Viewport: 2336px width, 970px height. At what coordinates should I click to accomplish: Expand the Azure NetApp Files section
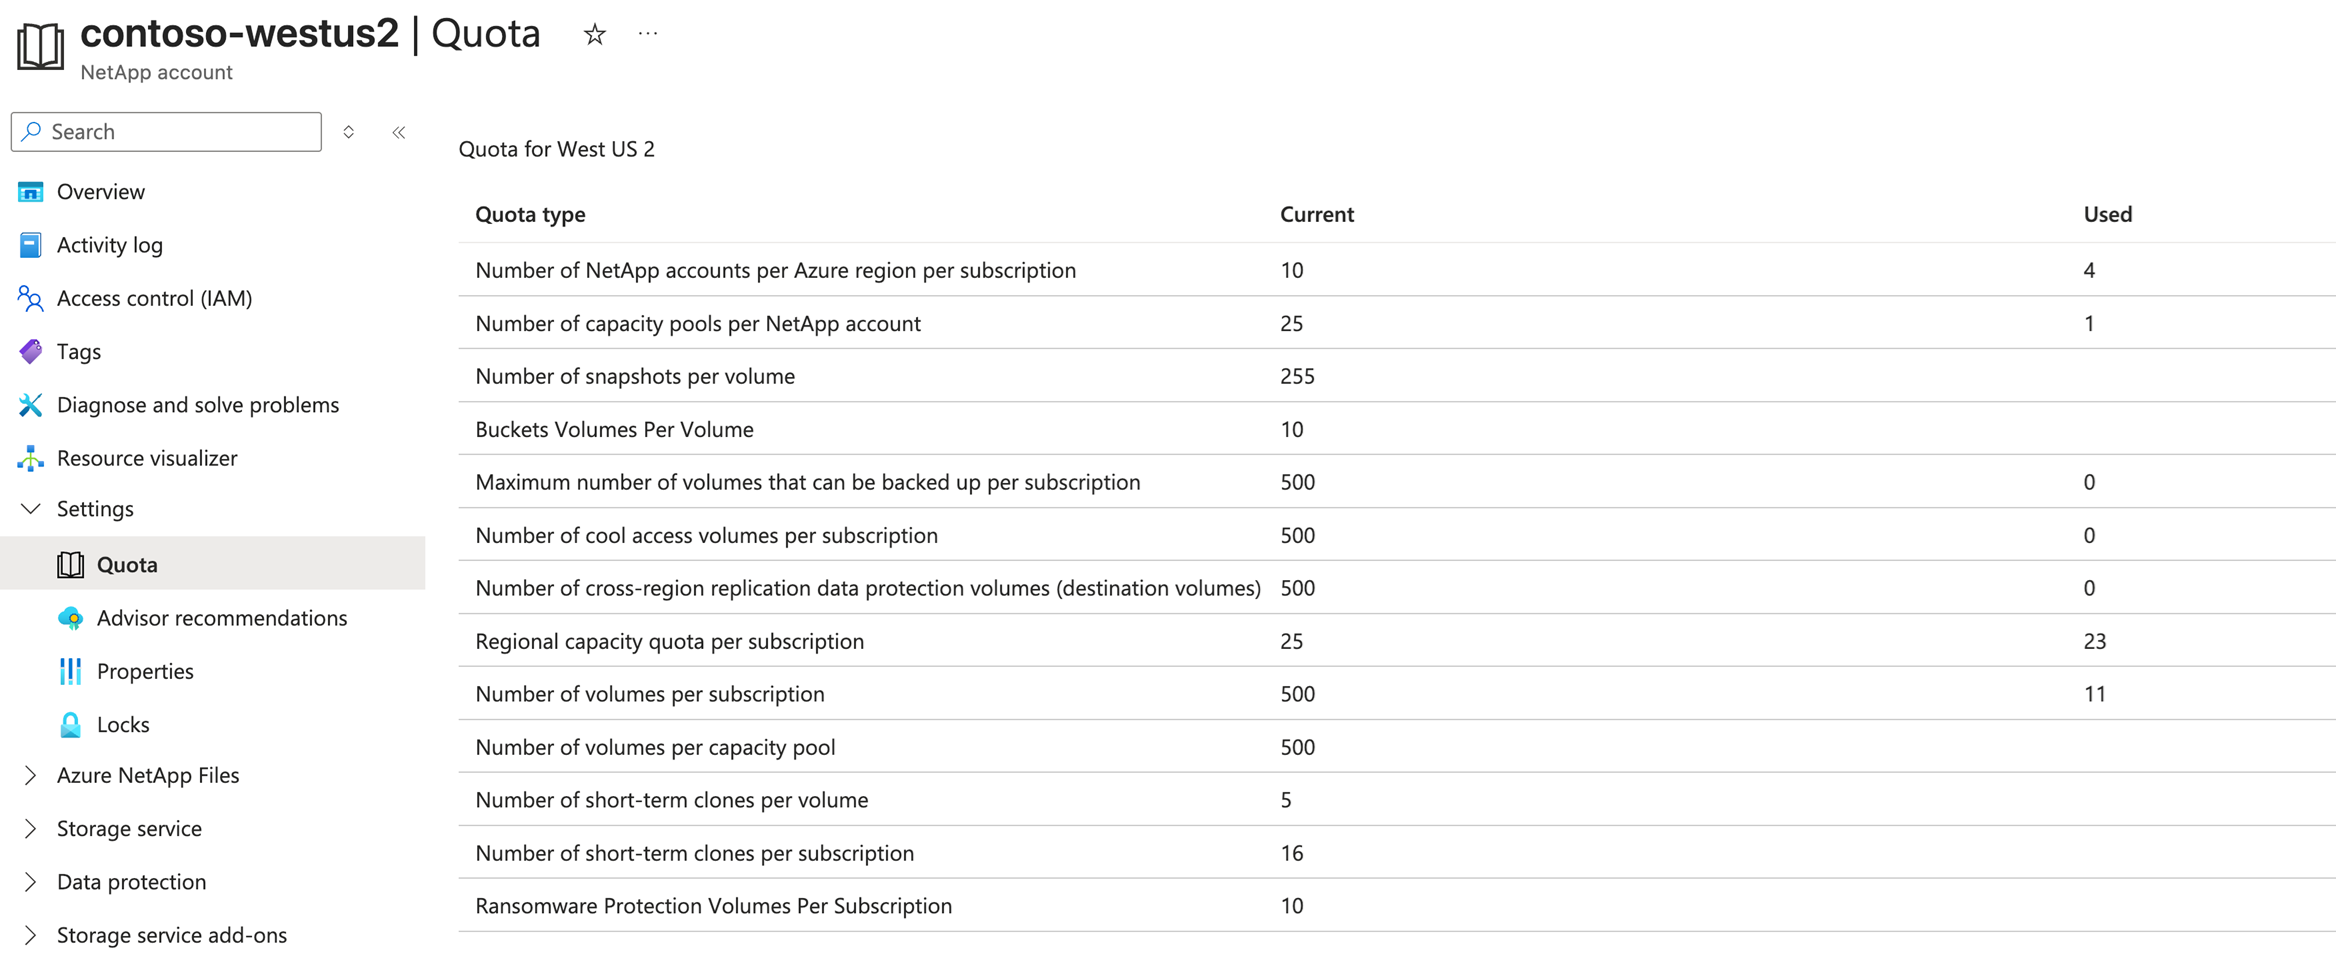click(x=31, y=775)
